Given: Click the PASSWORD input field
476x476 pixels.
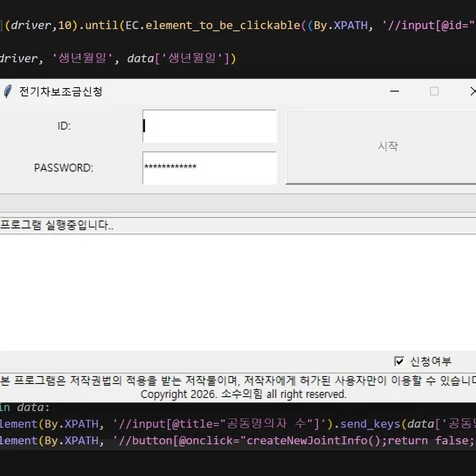Looking at the screenshot, I should click(x=209, y=168).
